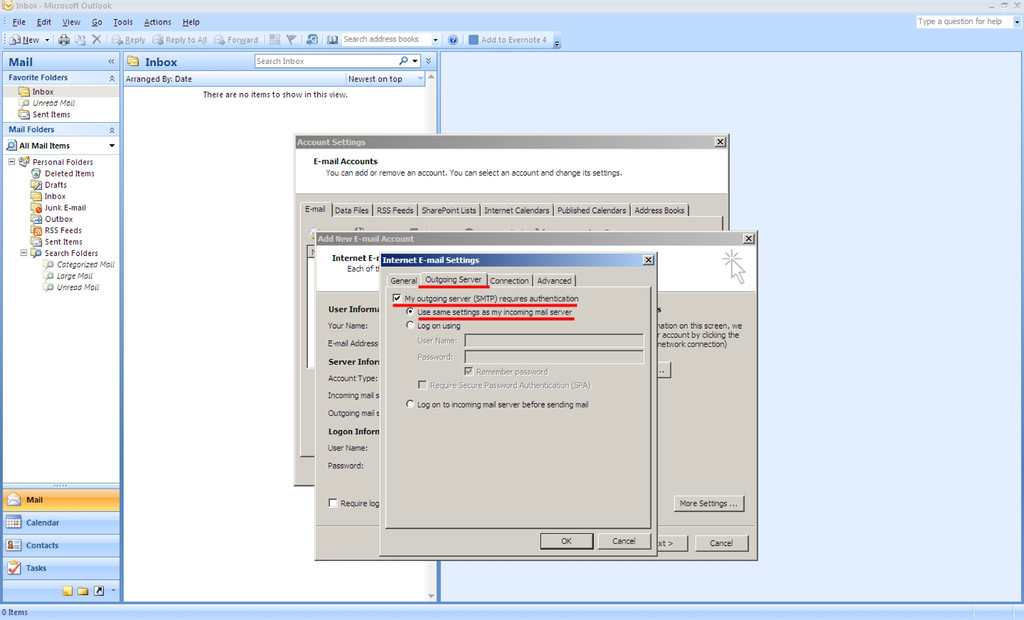Click the Send/Receive toolbar icon
Viewport: 1024px width, 620px height.
click(x=312, y=40)
